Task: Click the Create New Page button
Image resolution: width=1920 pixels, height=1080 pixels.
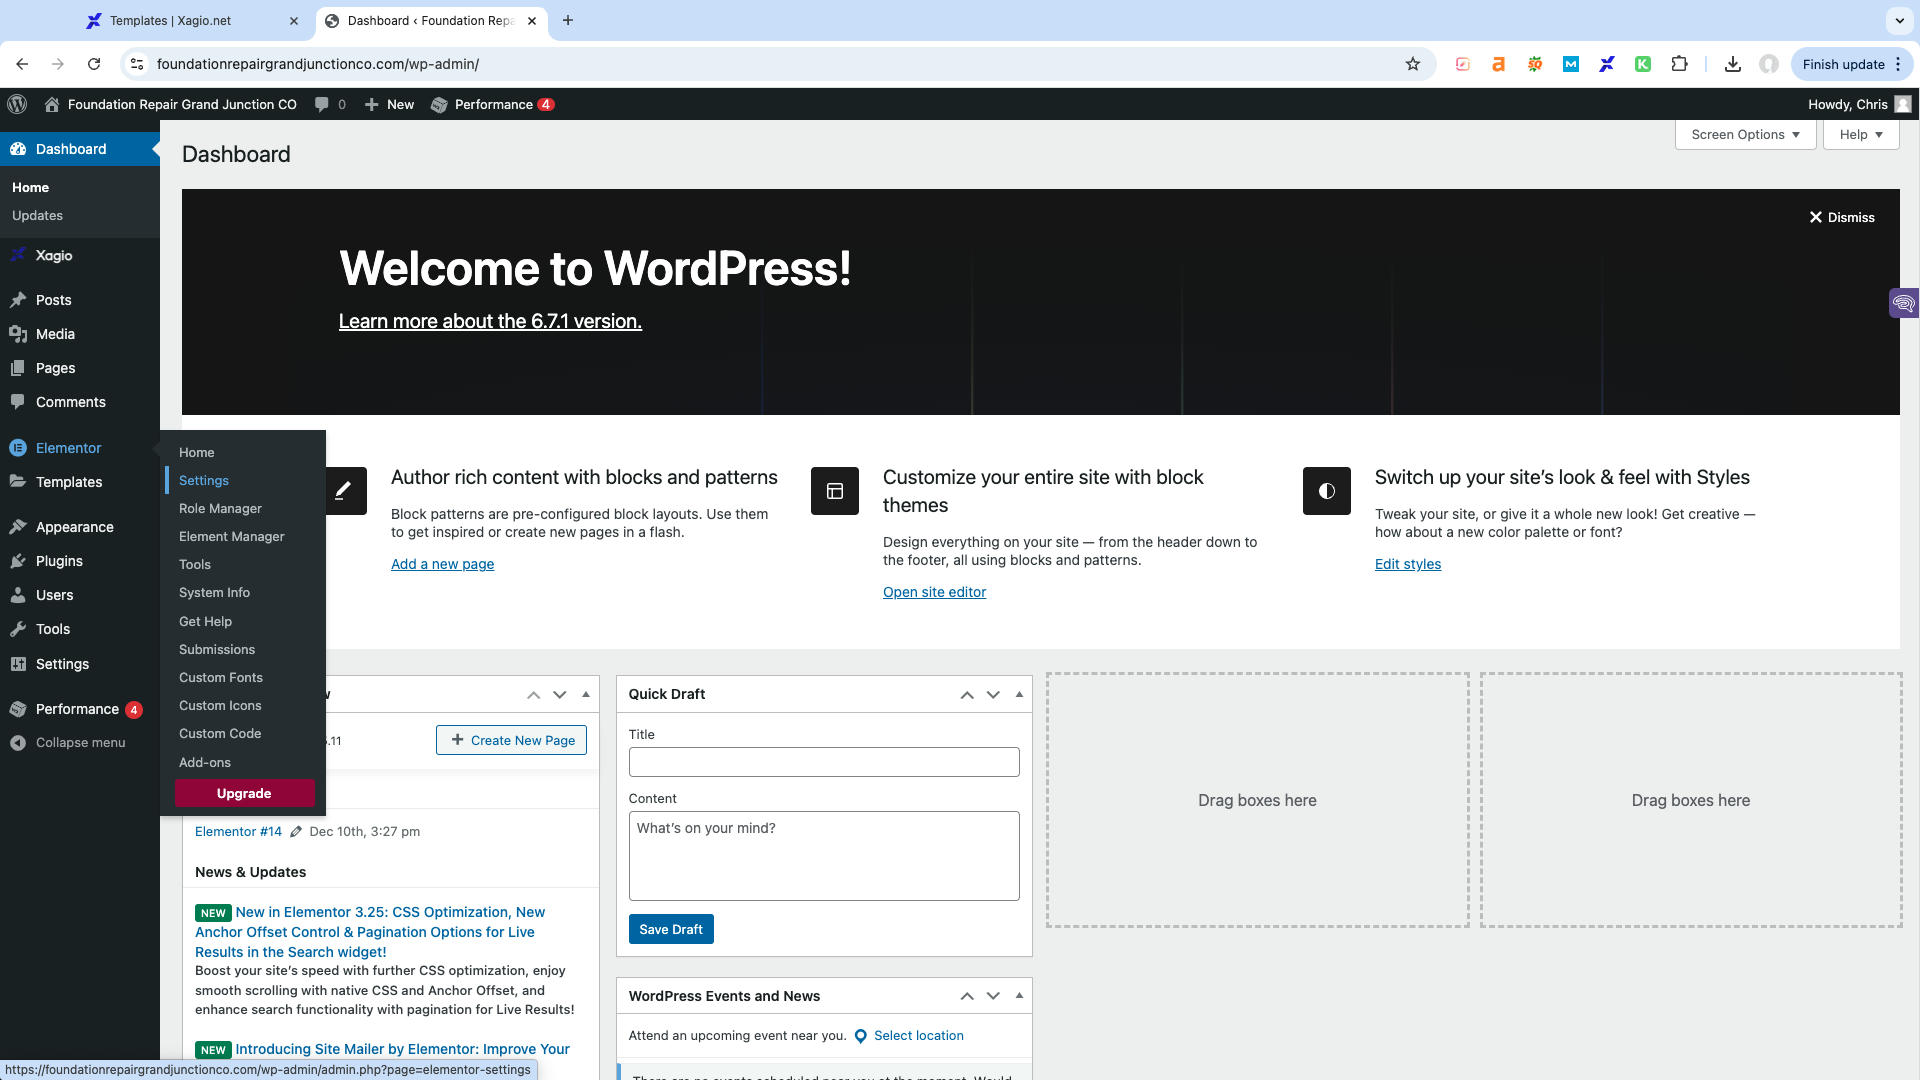Action: click(x=512, y=740)
